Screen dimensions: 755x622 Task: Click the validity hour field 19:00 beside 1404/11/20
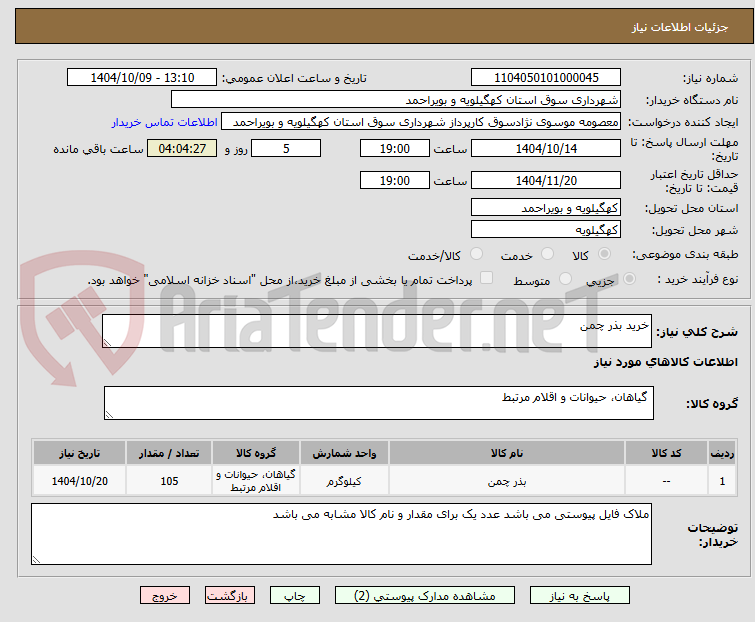tap(395, 181)
